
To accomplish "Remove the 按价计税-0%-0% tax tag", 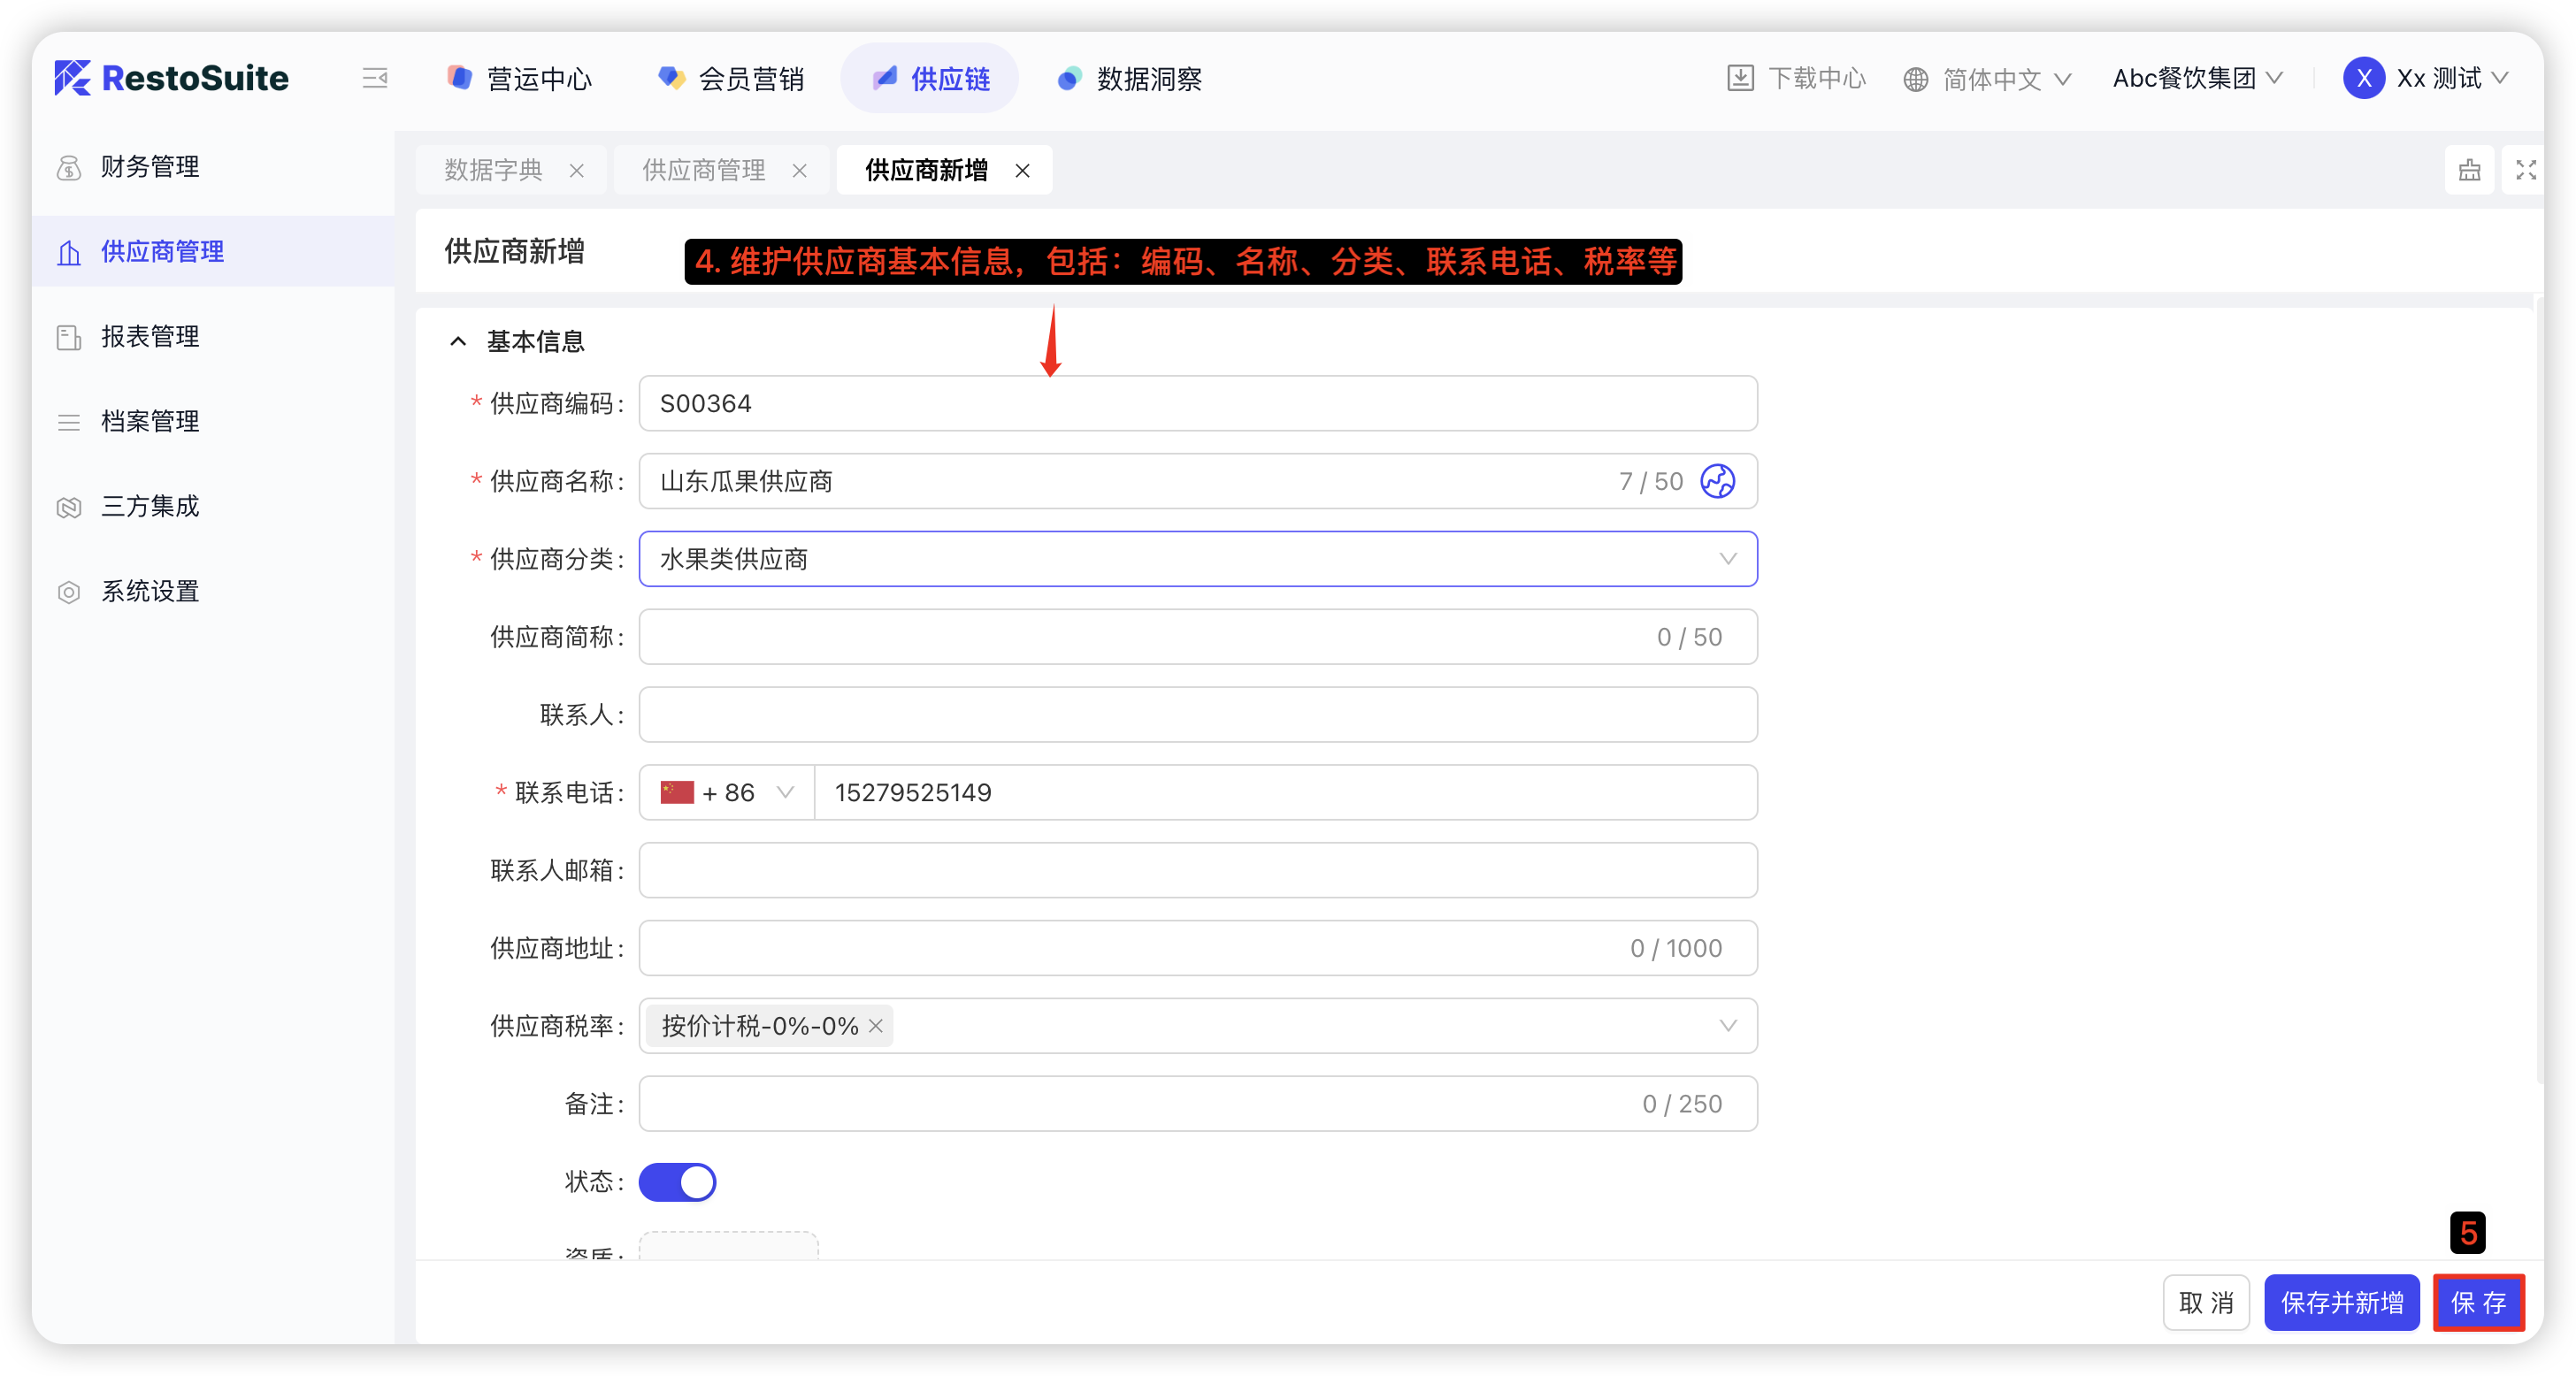I will 876,1026.
